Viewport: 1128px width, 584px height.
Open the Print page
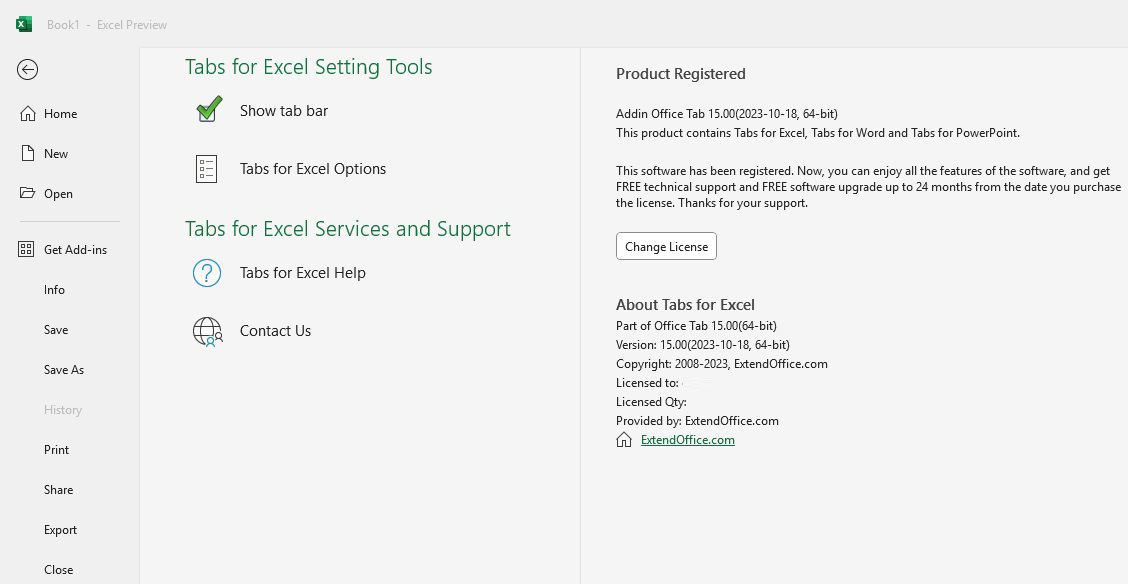pyautogui.click(x=56, y=450)
